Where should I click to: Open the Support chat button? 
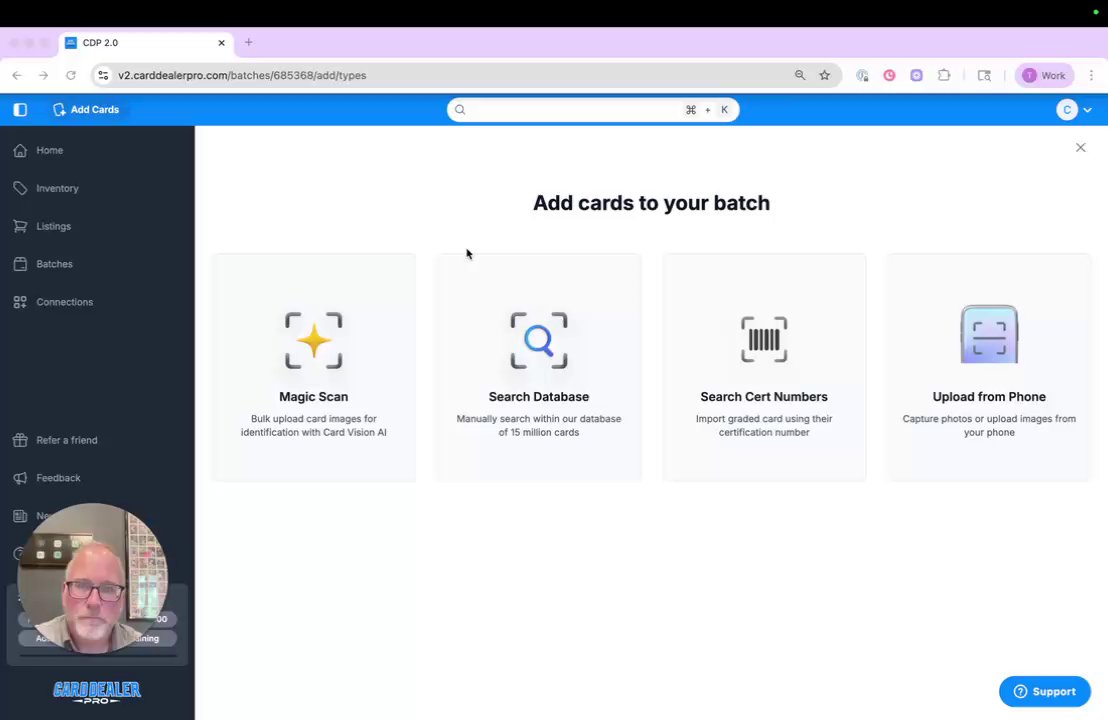click(1044, 692)
